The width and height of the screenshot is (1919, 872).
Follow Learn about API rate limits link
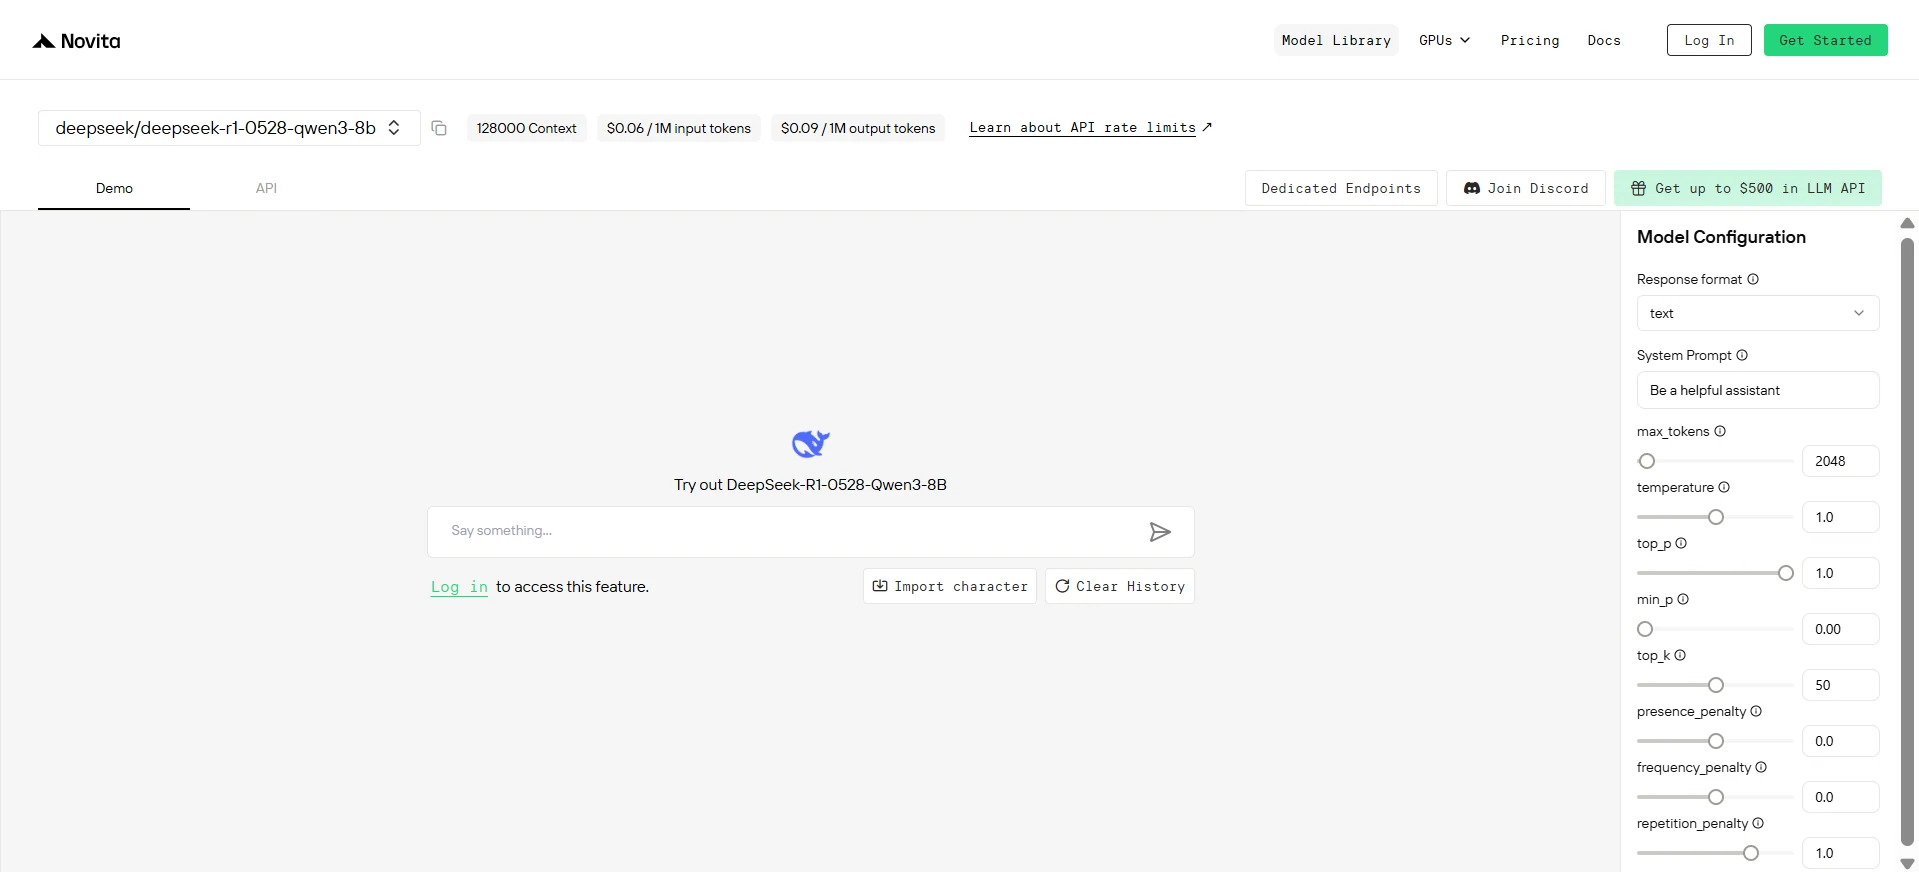1090,128
